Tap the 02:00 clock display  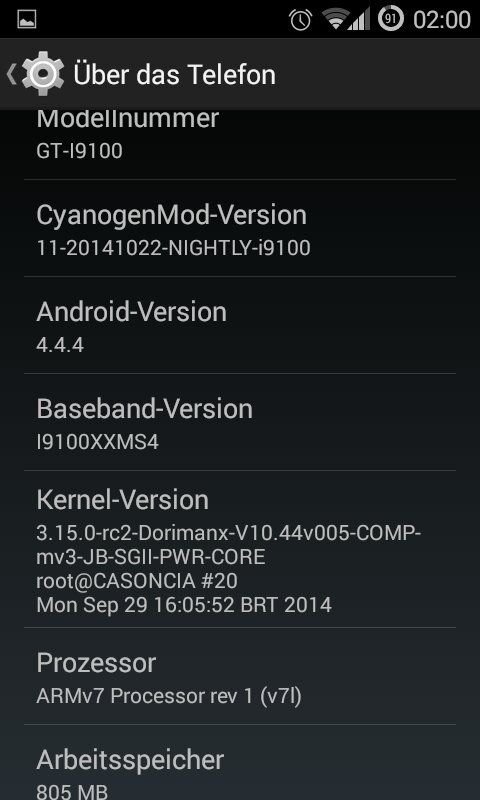pos(442,20)
